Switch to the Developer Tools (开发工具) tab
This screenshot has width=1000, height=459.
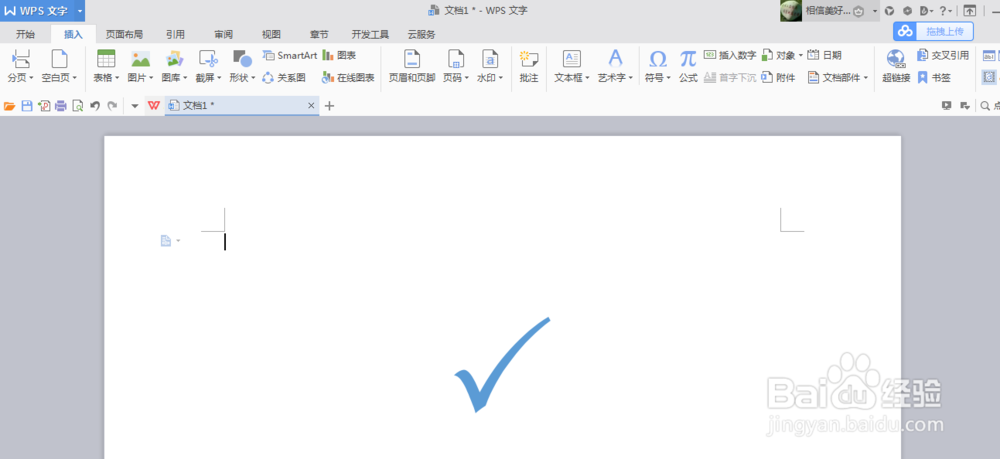(x=370, y=34)
